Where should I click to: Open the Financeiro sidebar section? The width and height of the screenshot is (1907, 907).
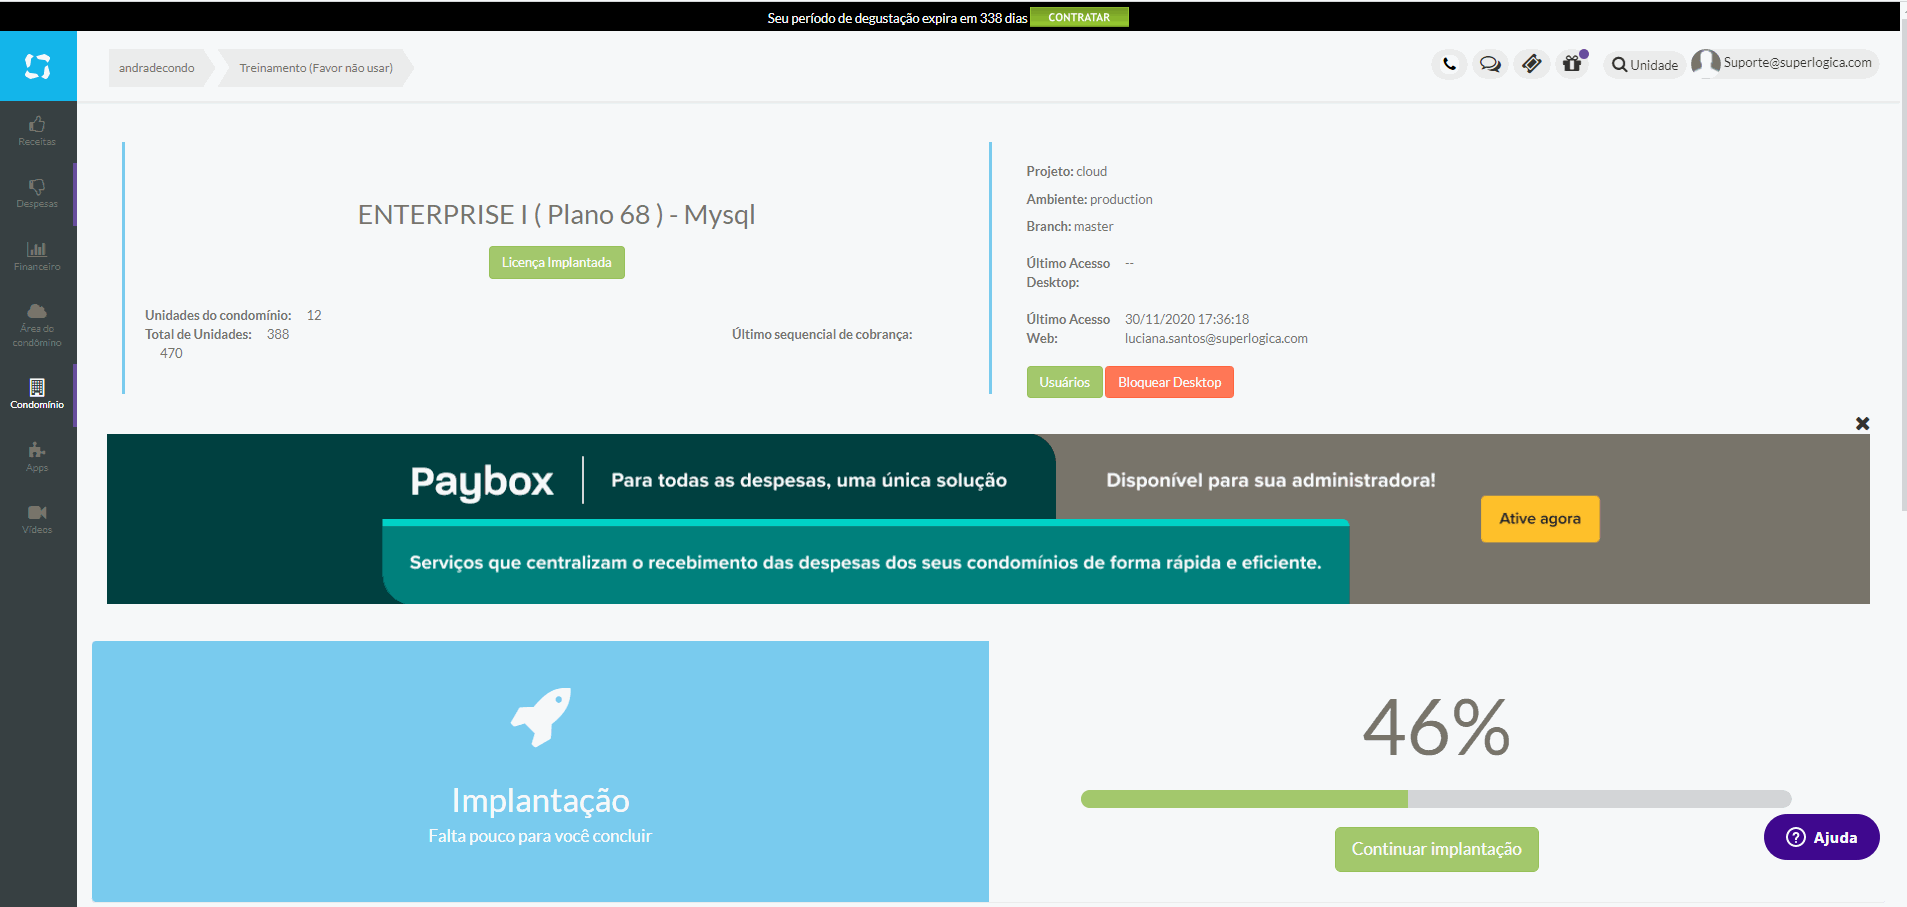(x=37, y=256)
